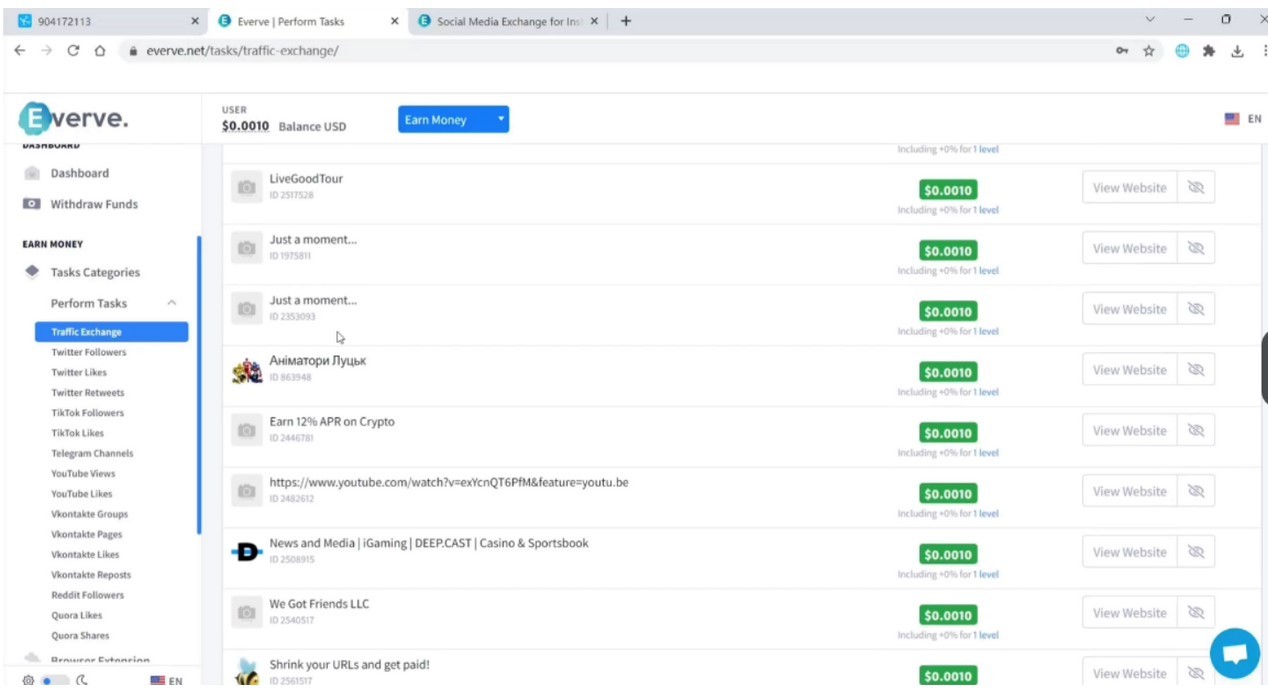Click the Shrink your URLs bee thumbnail
Viewport: 1268px width, 697px height.
247,672
